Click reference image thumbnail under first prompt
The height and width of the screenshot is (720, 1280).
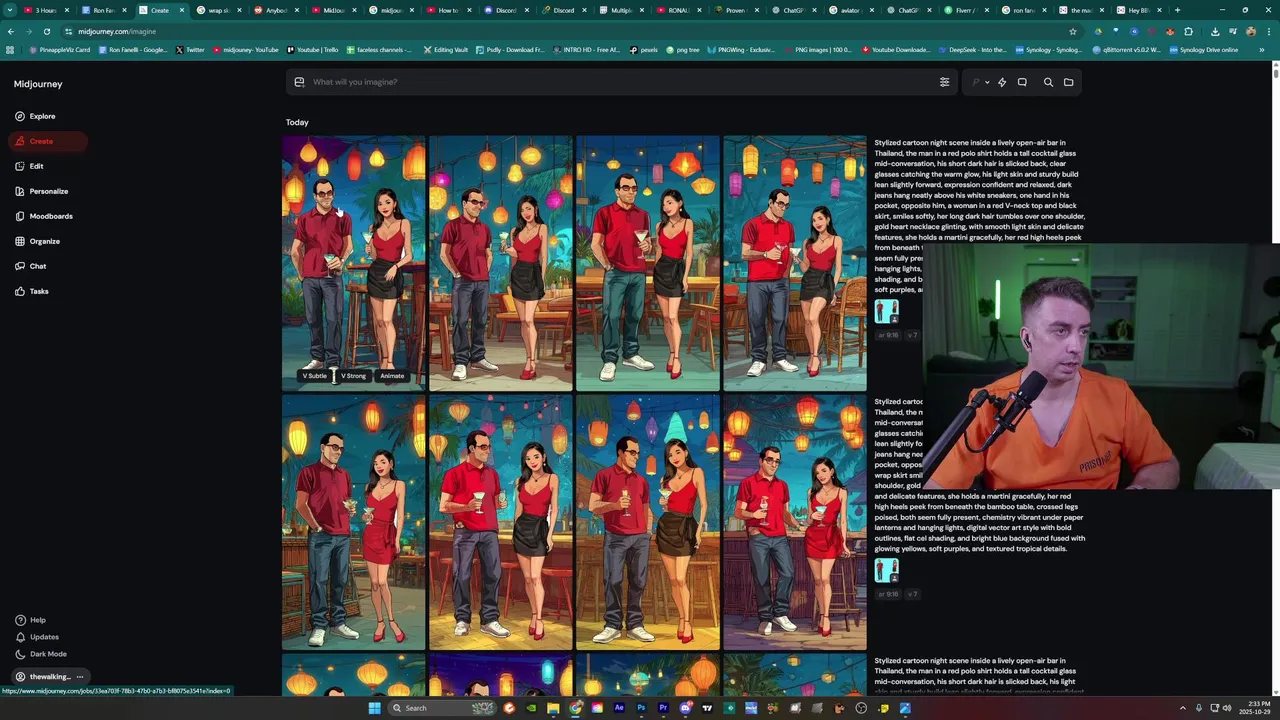[x=886, y=312]
